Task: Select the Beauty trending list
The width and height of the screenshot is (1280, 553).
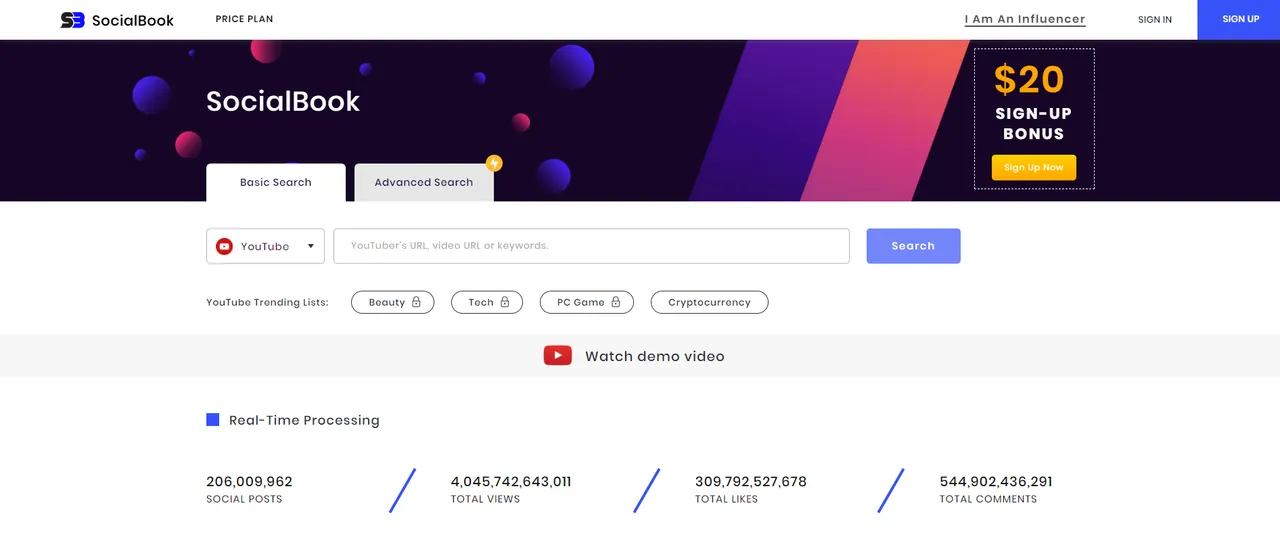Action: click(393, 302)
